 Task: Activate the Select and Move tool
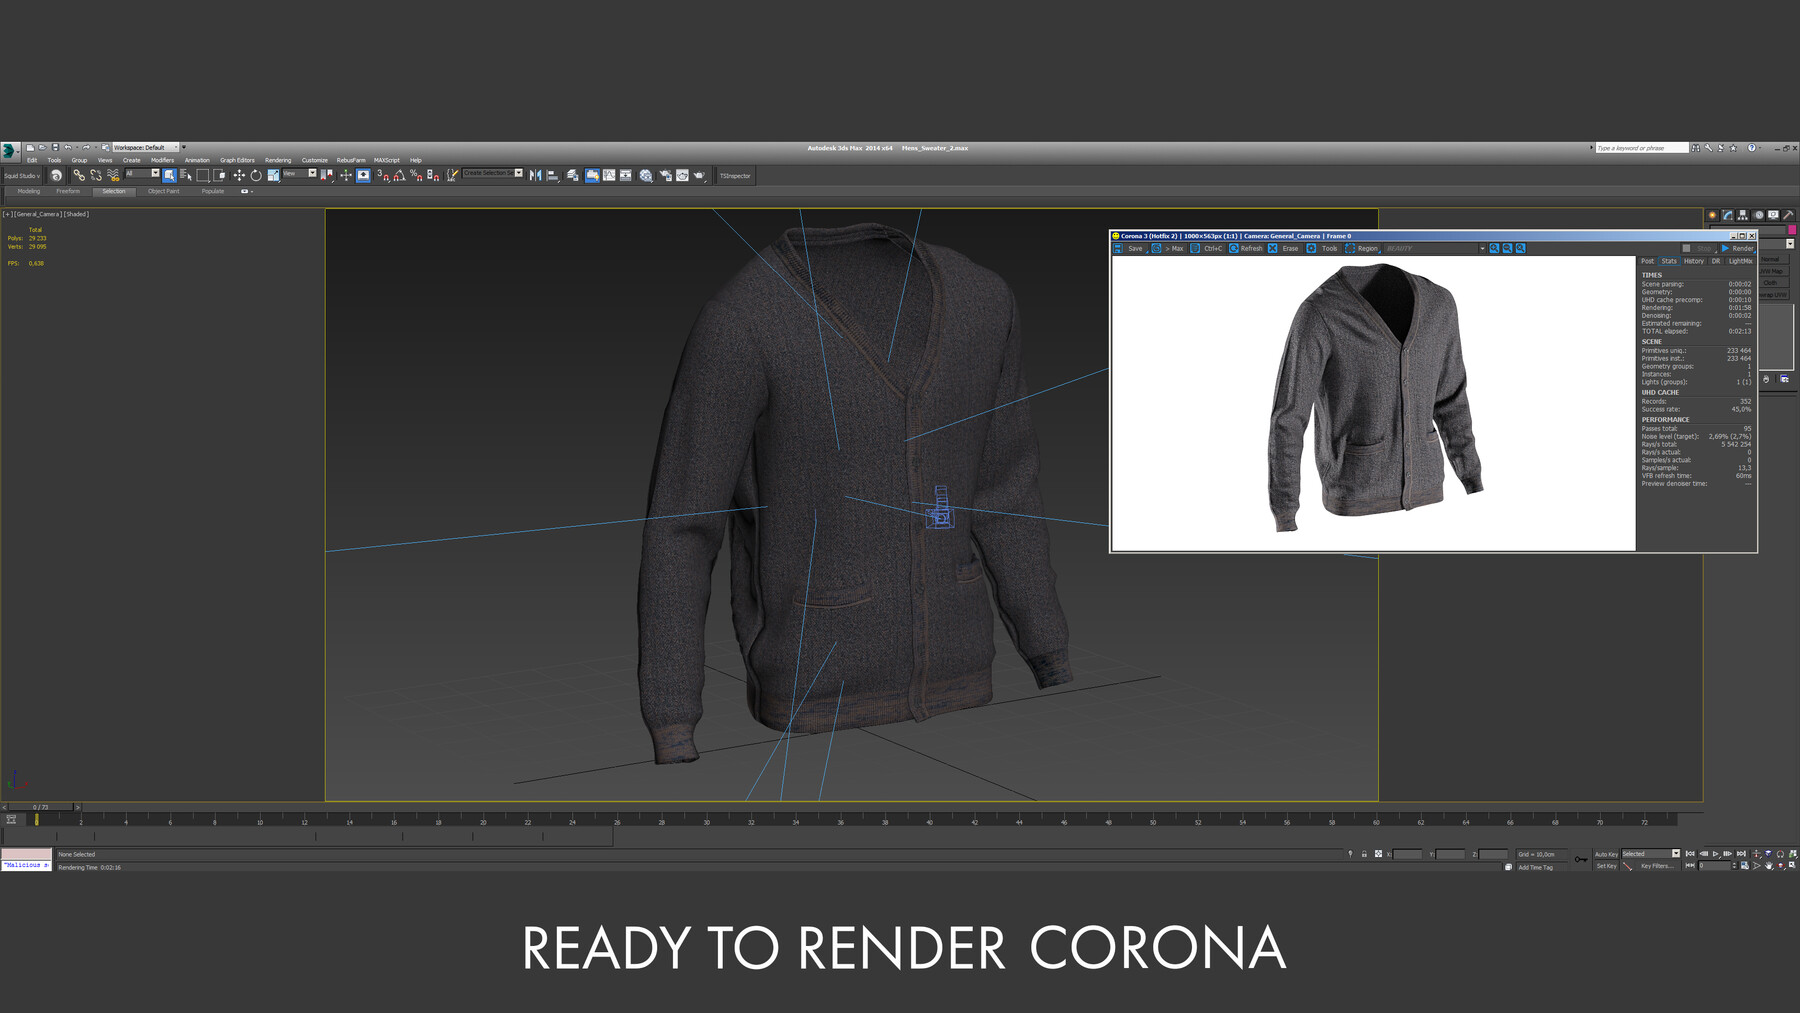pyautogui.click(x=239, y=175)
